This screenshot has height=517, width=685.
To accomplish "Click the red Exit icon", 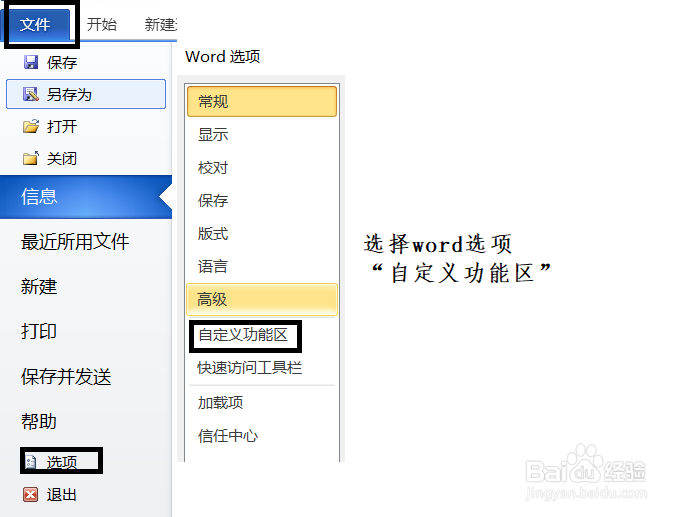I will (x=31, y=495).
